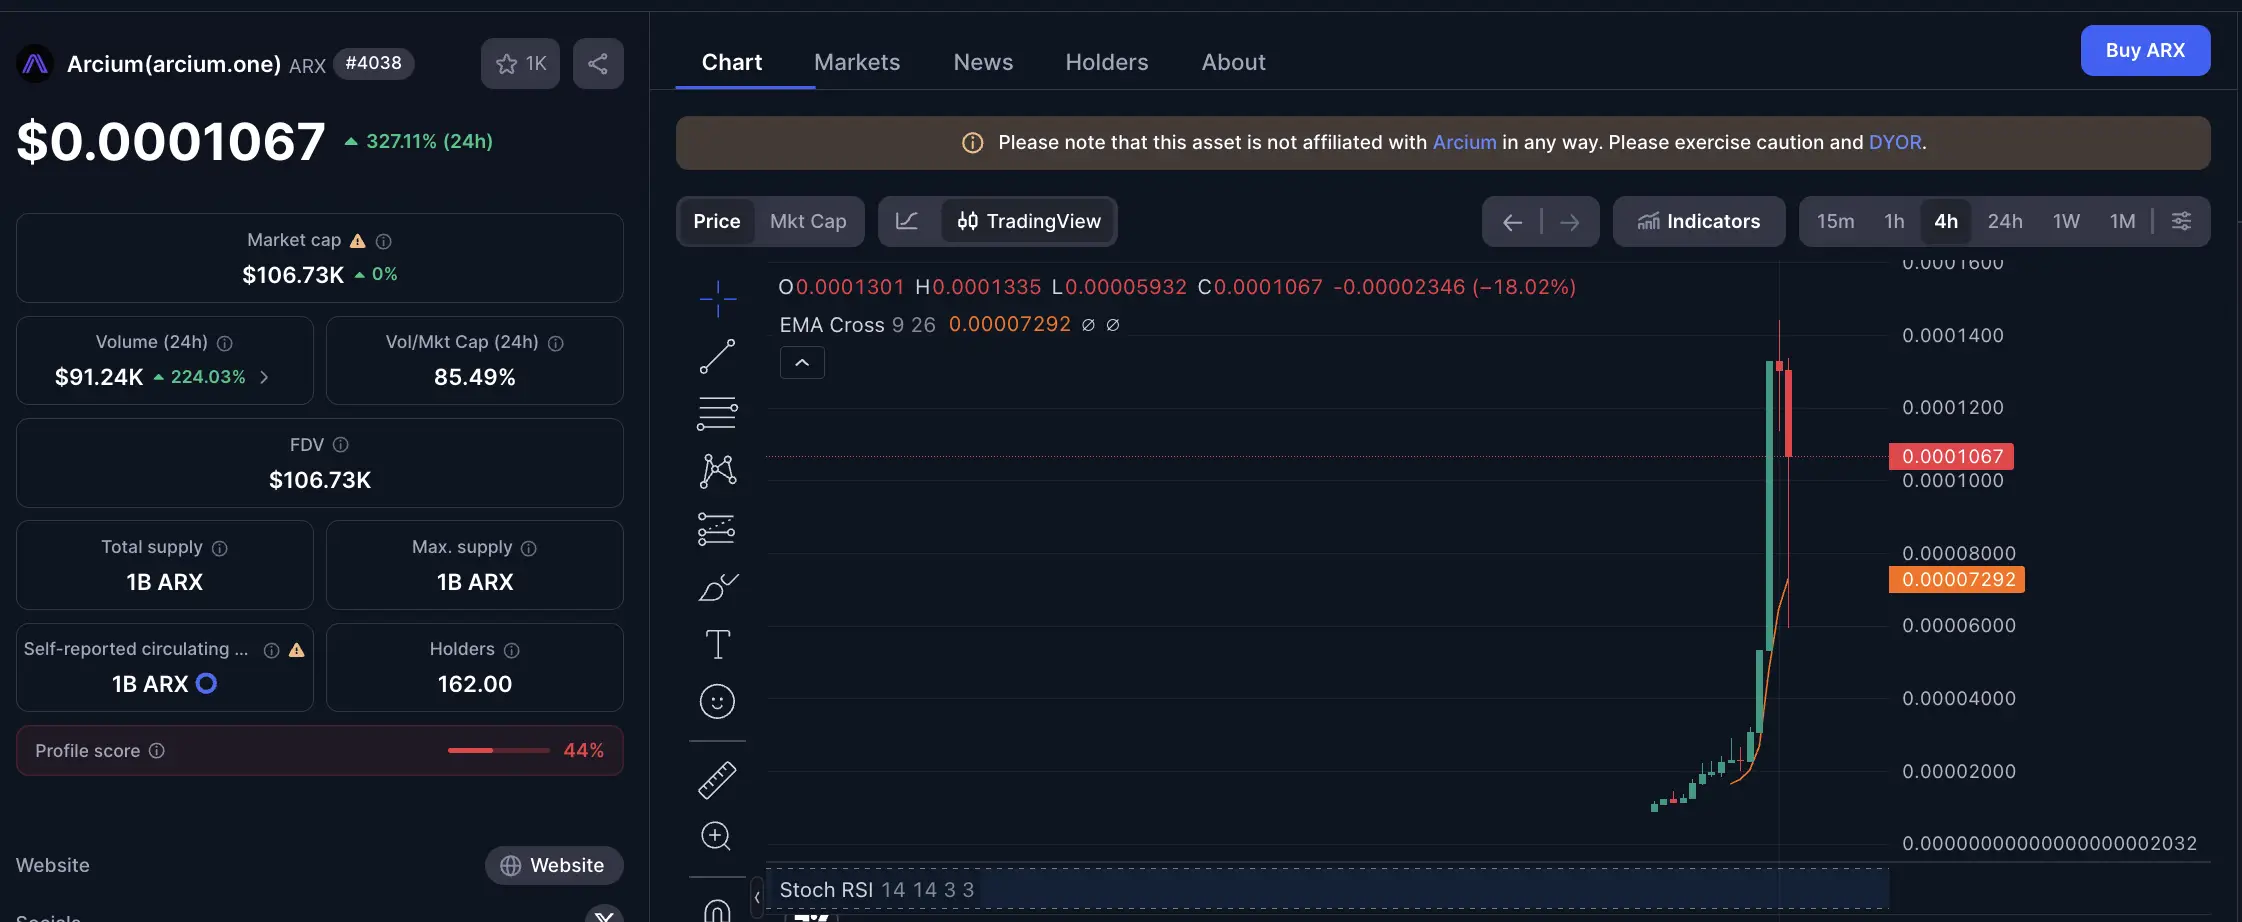This screenshot has width=2242, height=922.
Task: Follow the Arcium link in notice
Action: (x=1464, y=142)
